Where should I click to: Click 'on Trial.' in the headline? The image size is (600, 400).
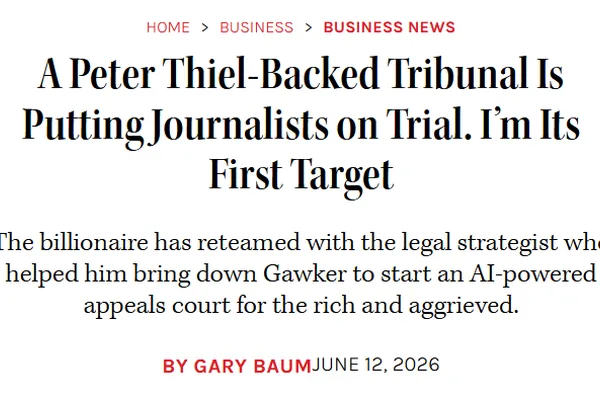[404, 125]
